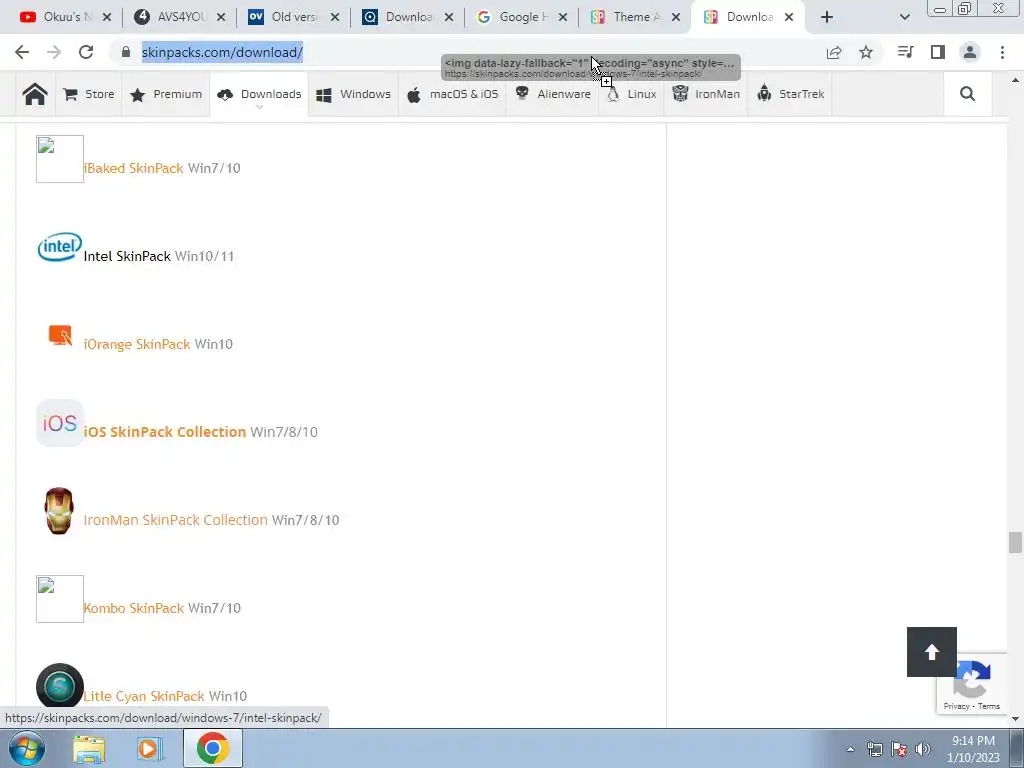Click the scrollbar down arrow
Image resolution: width=1024 pixels, height=768 pixels.
(x=1015, y=719)
